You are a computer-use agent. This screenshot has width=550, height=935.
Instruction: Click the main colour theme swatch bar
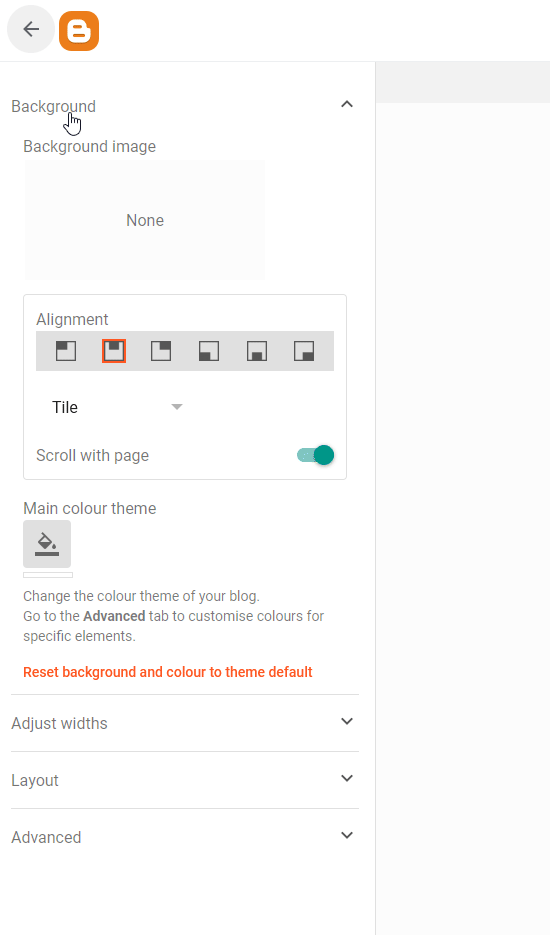(48, 575)
